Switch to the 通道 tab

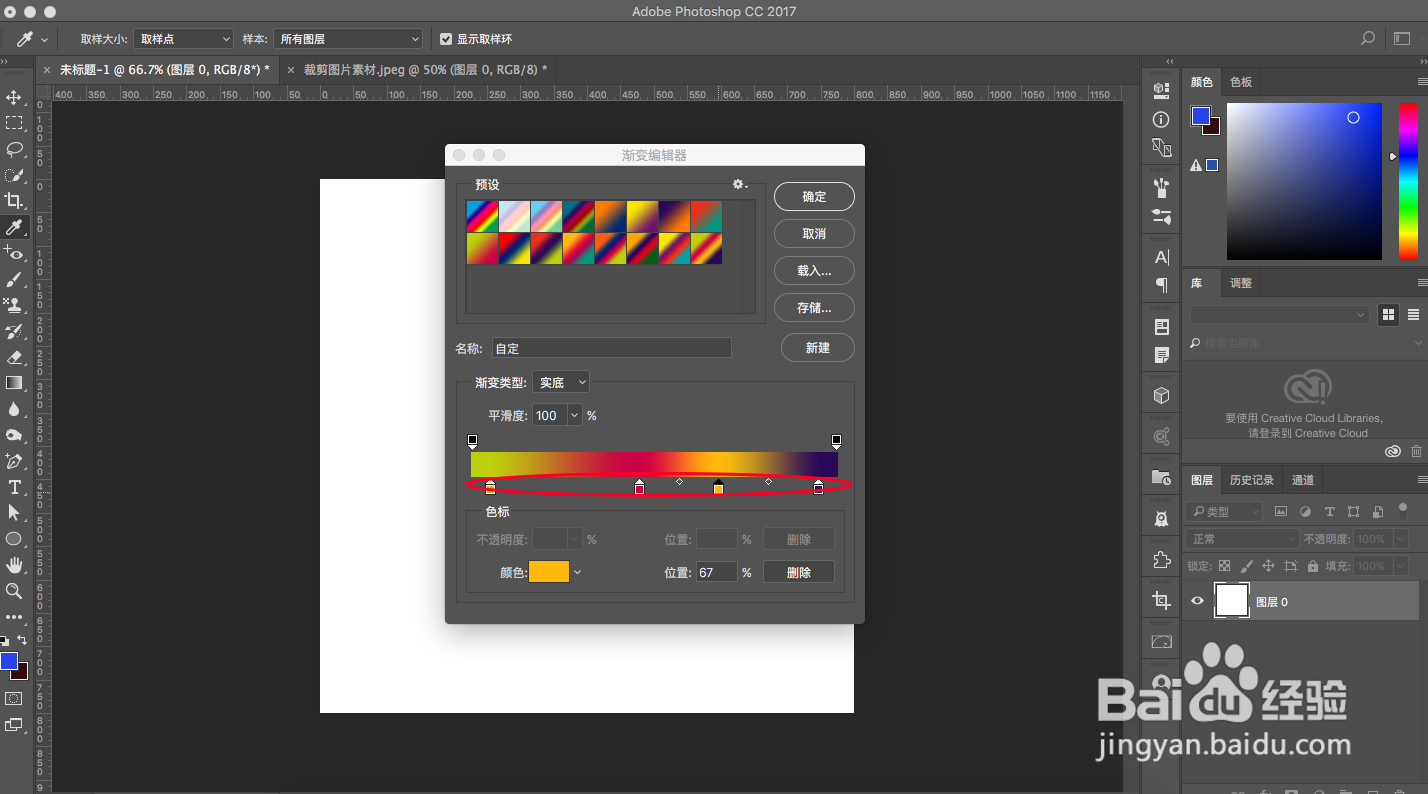(1303, 480)
